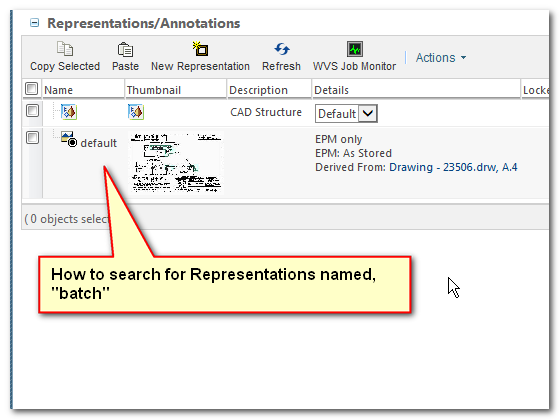Open the Default details dropdown

346,114
